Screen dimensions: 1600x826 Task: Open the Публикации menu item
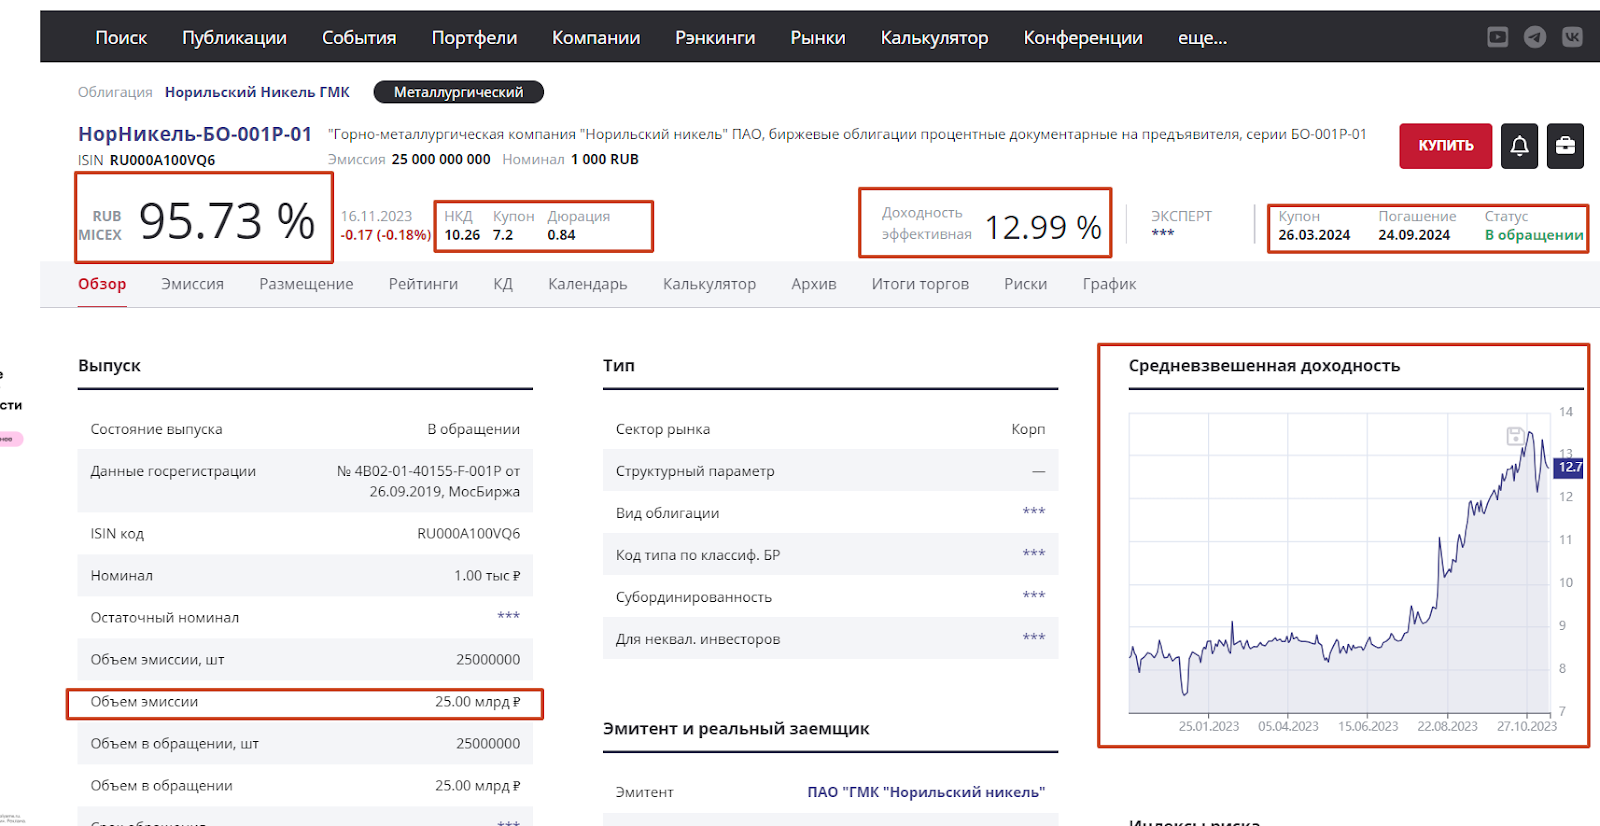pos(234,38)
